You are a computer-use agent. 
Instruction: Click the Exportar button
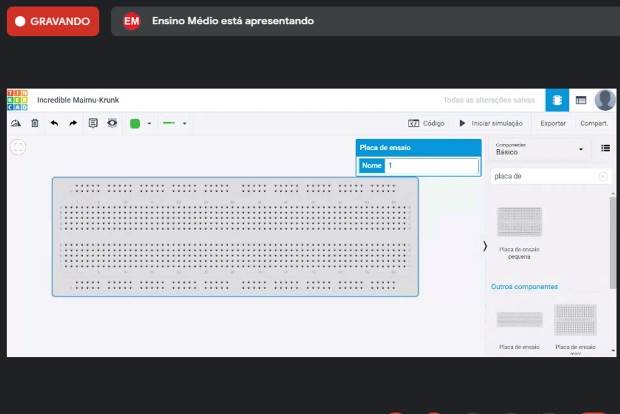tap(553, 123)
